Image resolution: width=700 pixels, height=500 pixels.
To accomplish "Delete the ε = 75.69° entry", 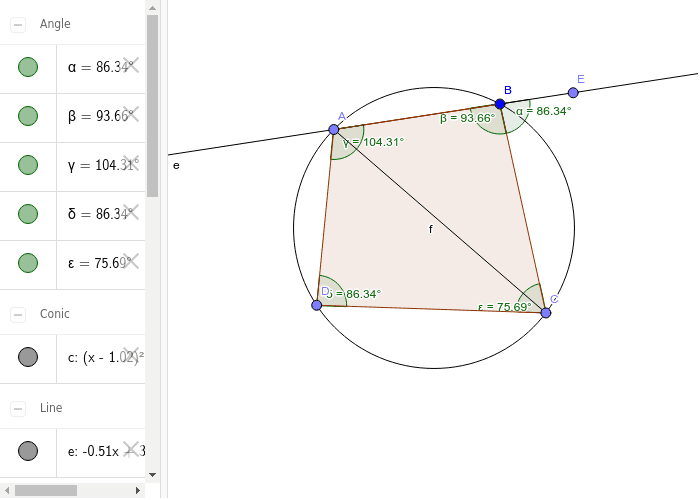I will (x=131, y=262).
